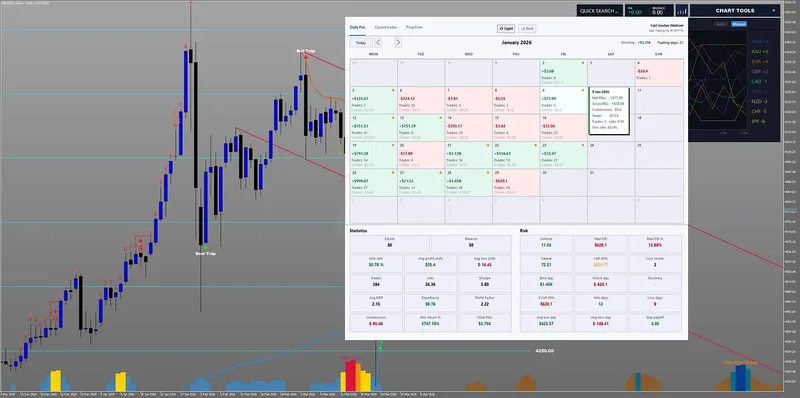
Task: Click the star marker on 12 January
Action: [x=393, y=118]
